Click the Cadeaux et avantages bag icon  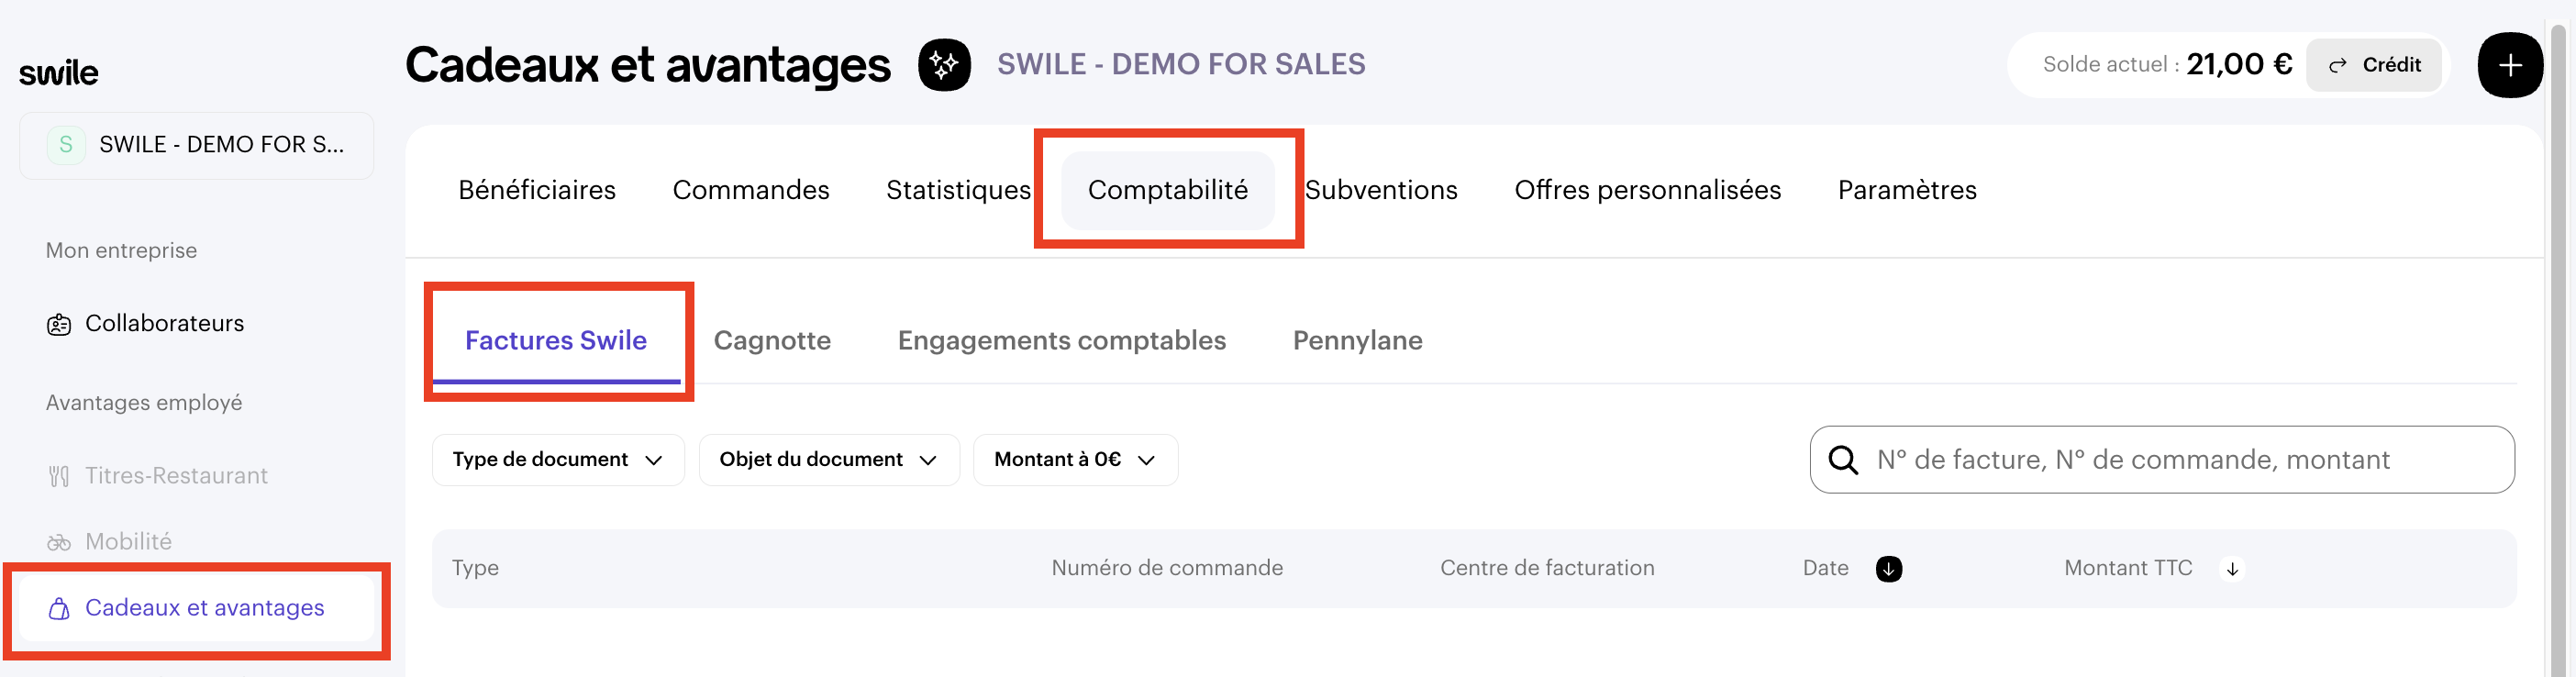tap(59, 609)
